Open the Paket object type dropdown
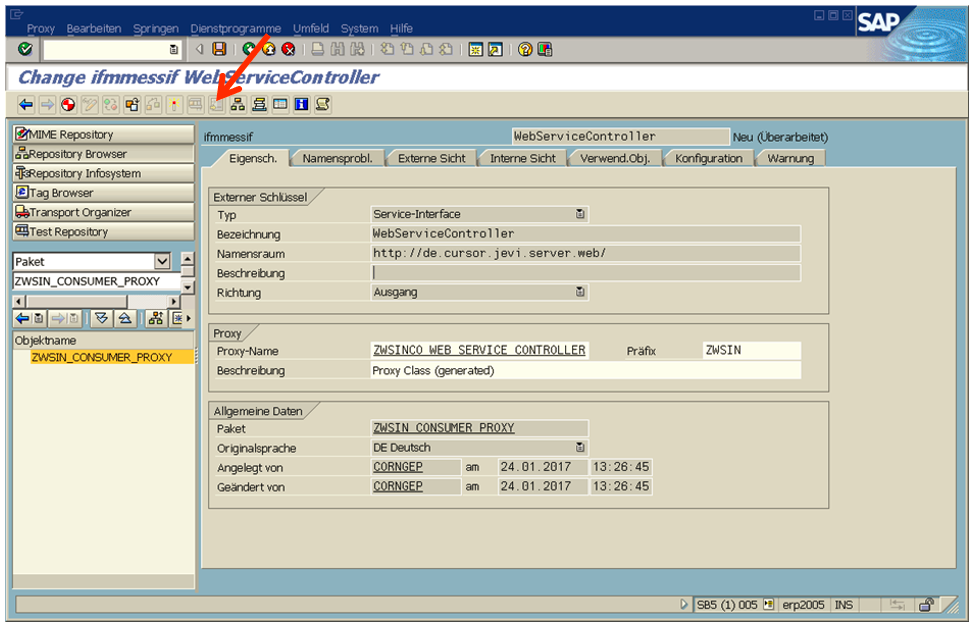This screenshot has height=626, width=975. coord(162,262)
